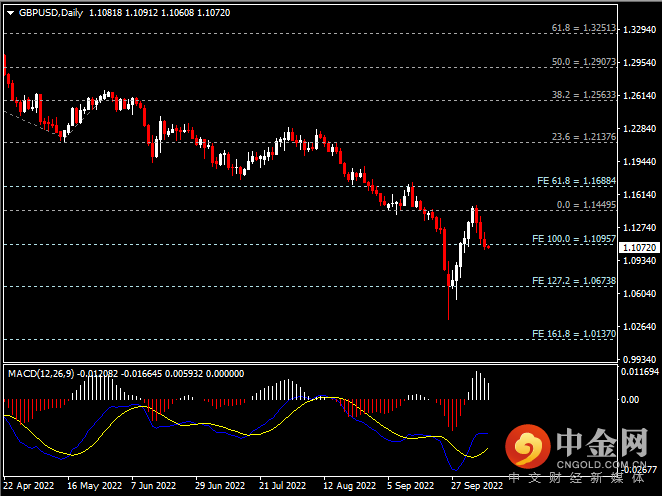Screen dimensions: 662x496
Task: Click the 1.12740 price axis value
Action: pos(639,228)
